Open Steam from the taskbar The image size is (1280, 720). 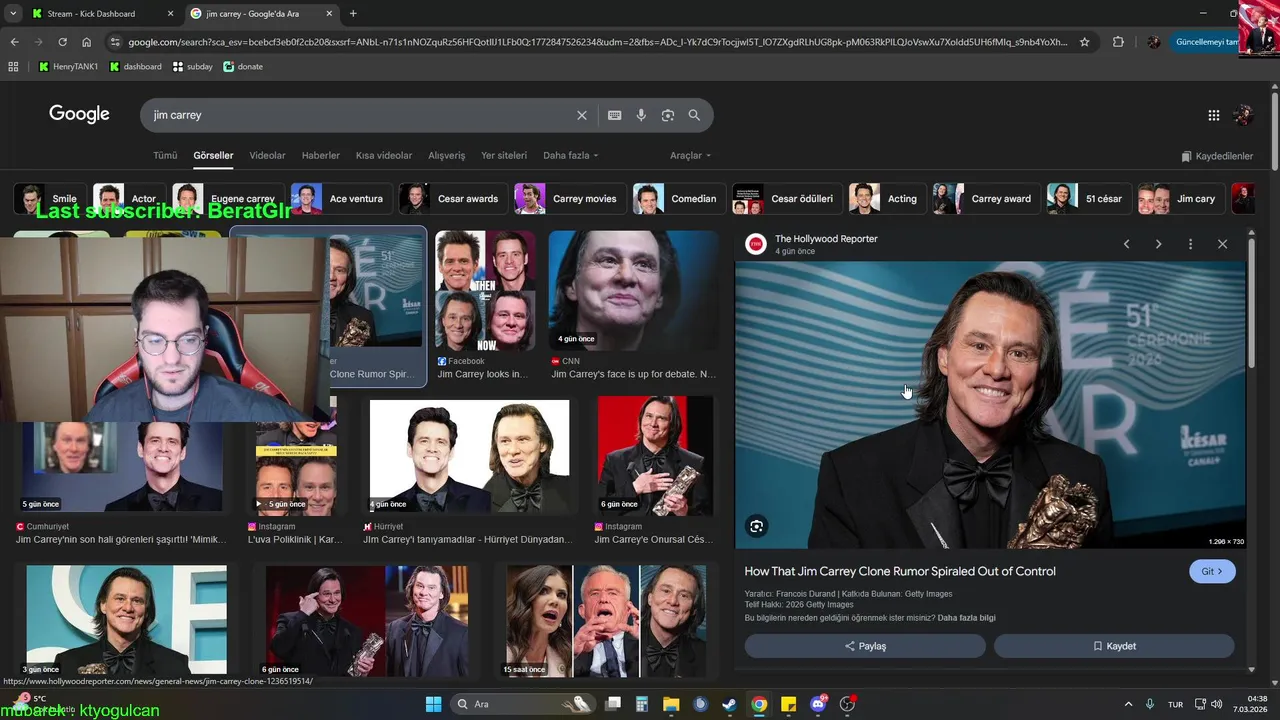[x=729, y=704]
